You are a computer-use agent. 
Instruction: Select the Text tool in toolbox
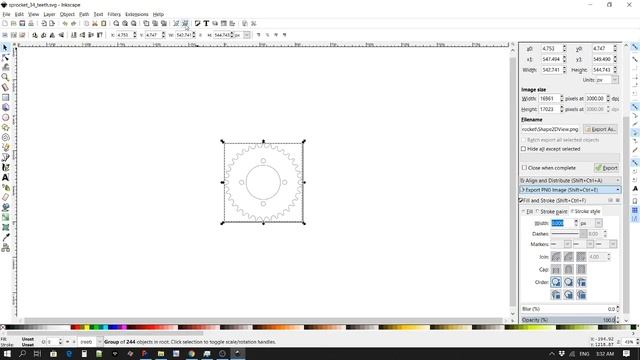[x=5, y=178]
